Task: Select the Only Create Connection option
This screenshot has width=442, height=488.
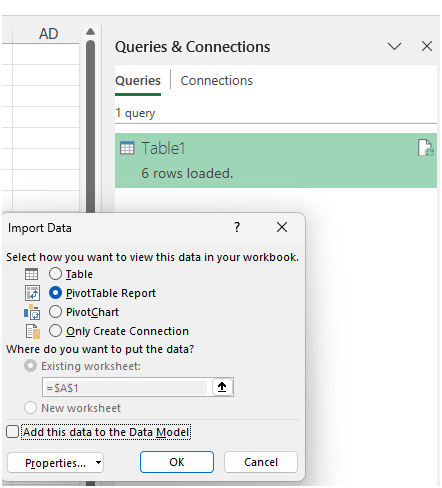Action: coord(55,331)
